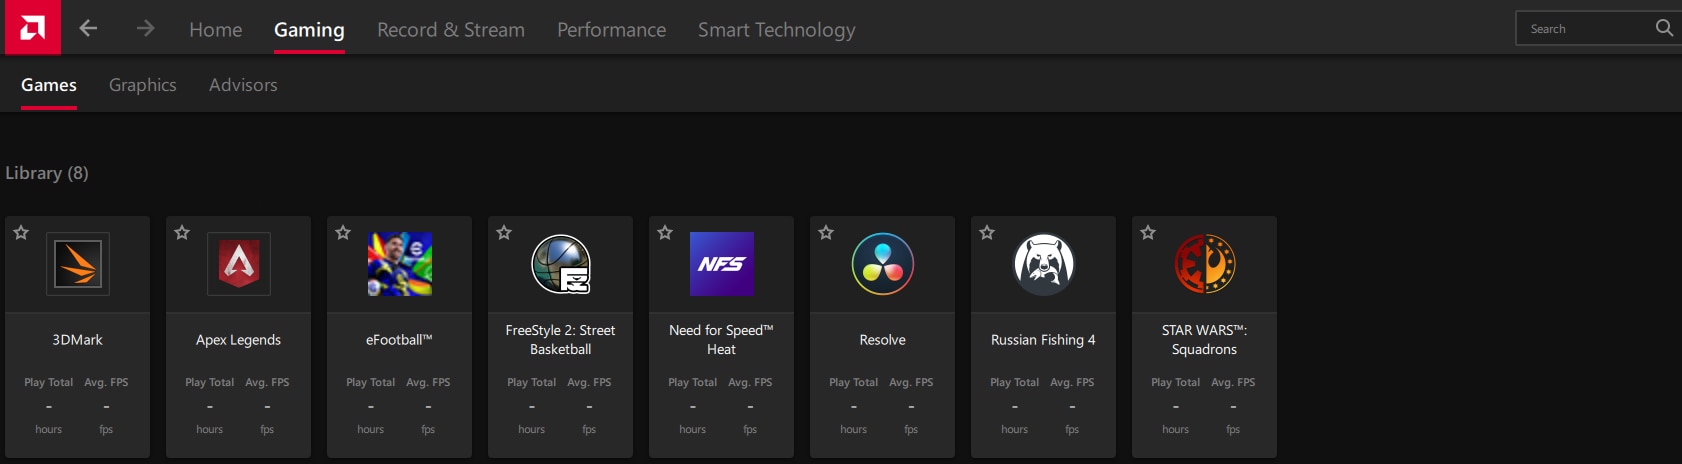The height and width of the screenshot is (464, 1682).
Task: Open the 3DMark game icon
Action: click(78, 264)
